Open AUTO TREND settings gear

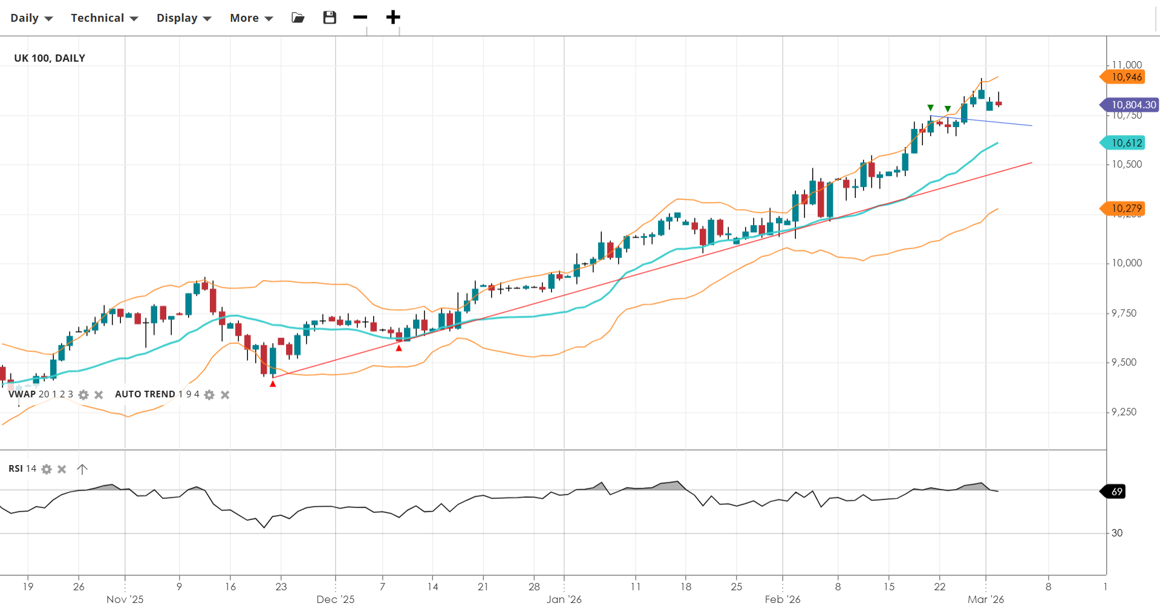click(x=209, y=395)
